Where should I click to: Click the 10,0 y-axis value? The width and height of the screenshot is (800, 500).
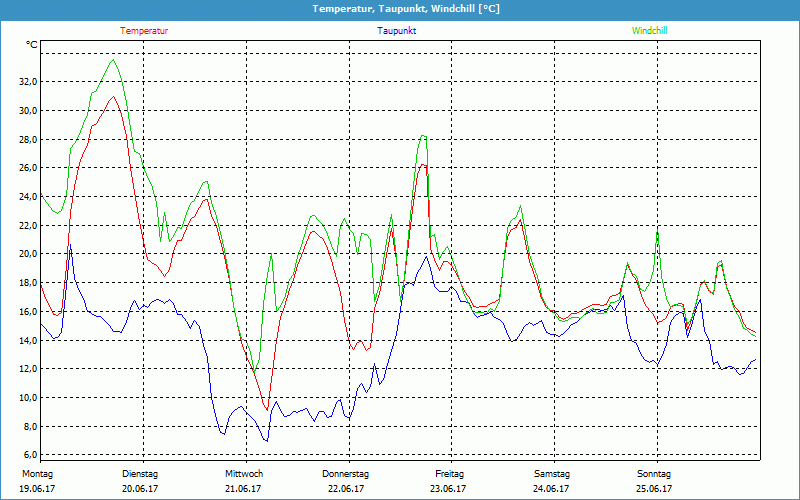pyautogui.click(x=27, y=397)
